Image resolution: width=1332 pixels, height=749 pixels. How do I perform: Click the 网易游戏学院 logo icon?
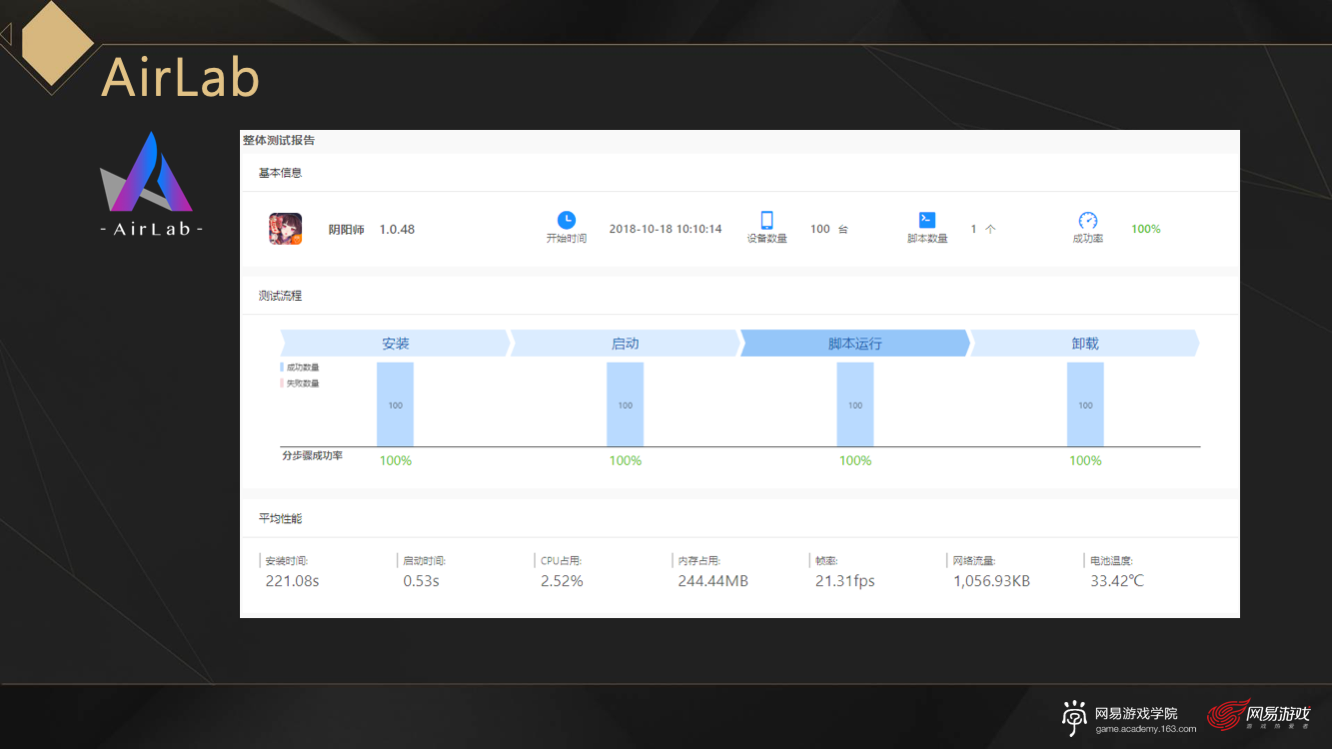pos(1075,718)
